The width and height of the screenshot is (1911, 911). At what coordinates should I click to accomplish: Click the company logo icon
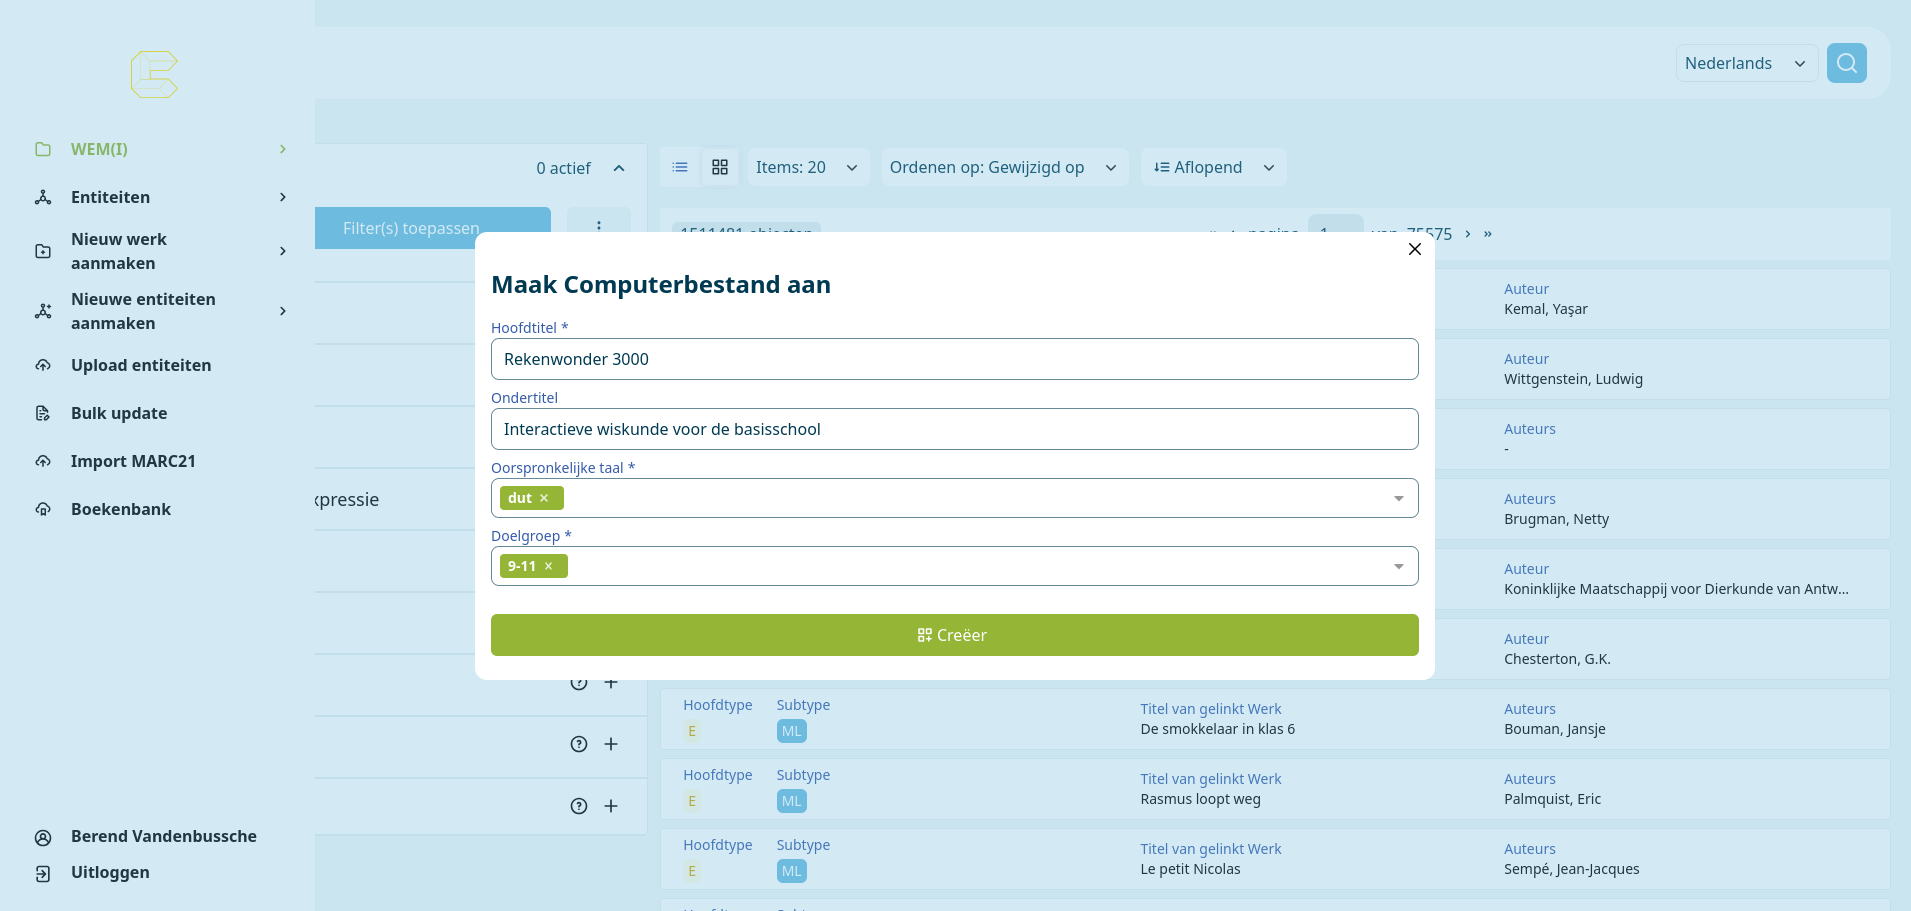154,74
